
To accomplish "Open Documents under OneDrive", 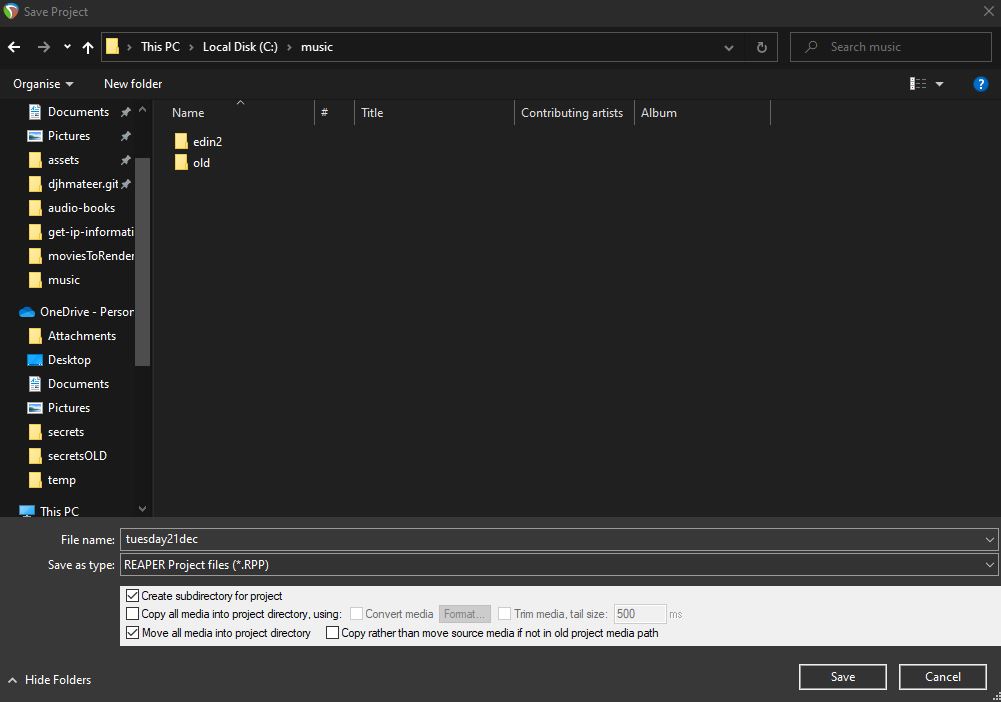I will click(78, 384).
